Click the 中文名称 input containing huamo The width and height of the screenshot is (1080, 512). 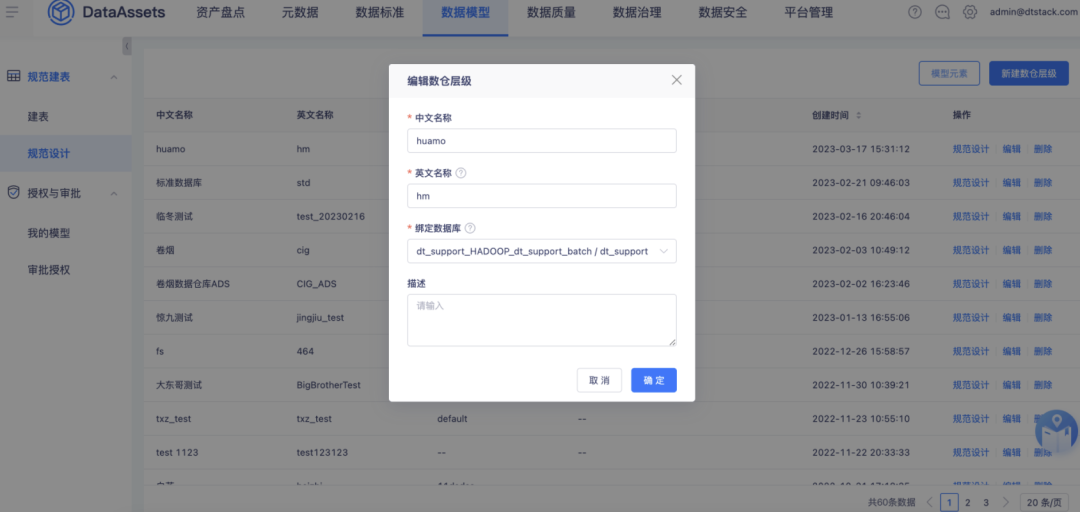pos(541,141)
